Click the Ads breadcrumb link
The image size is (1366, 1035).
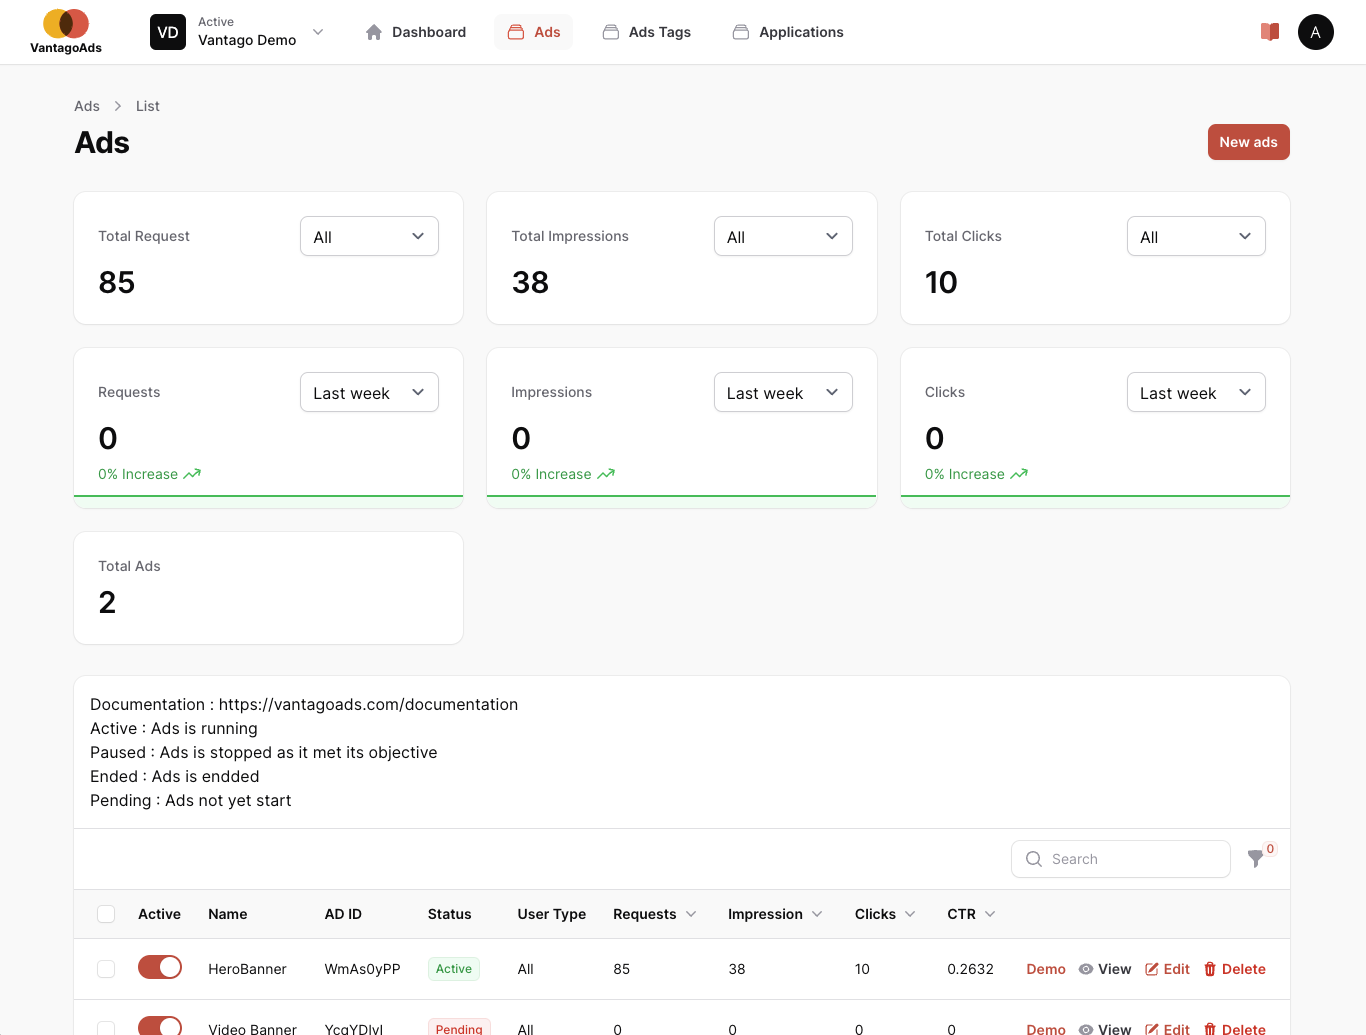pos(87,106)
